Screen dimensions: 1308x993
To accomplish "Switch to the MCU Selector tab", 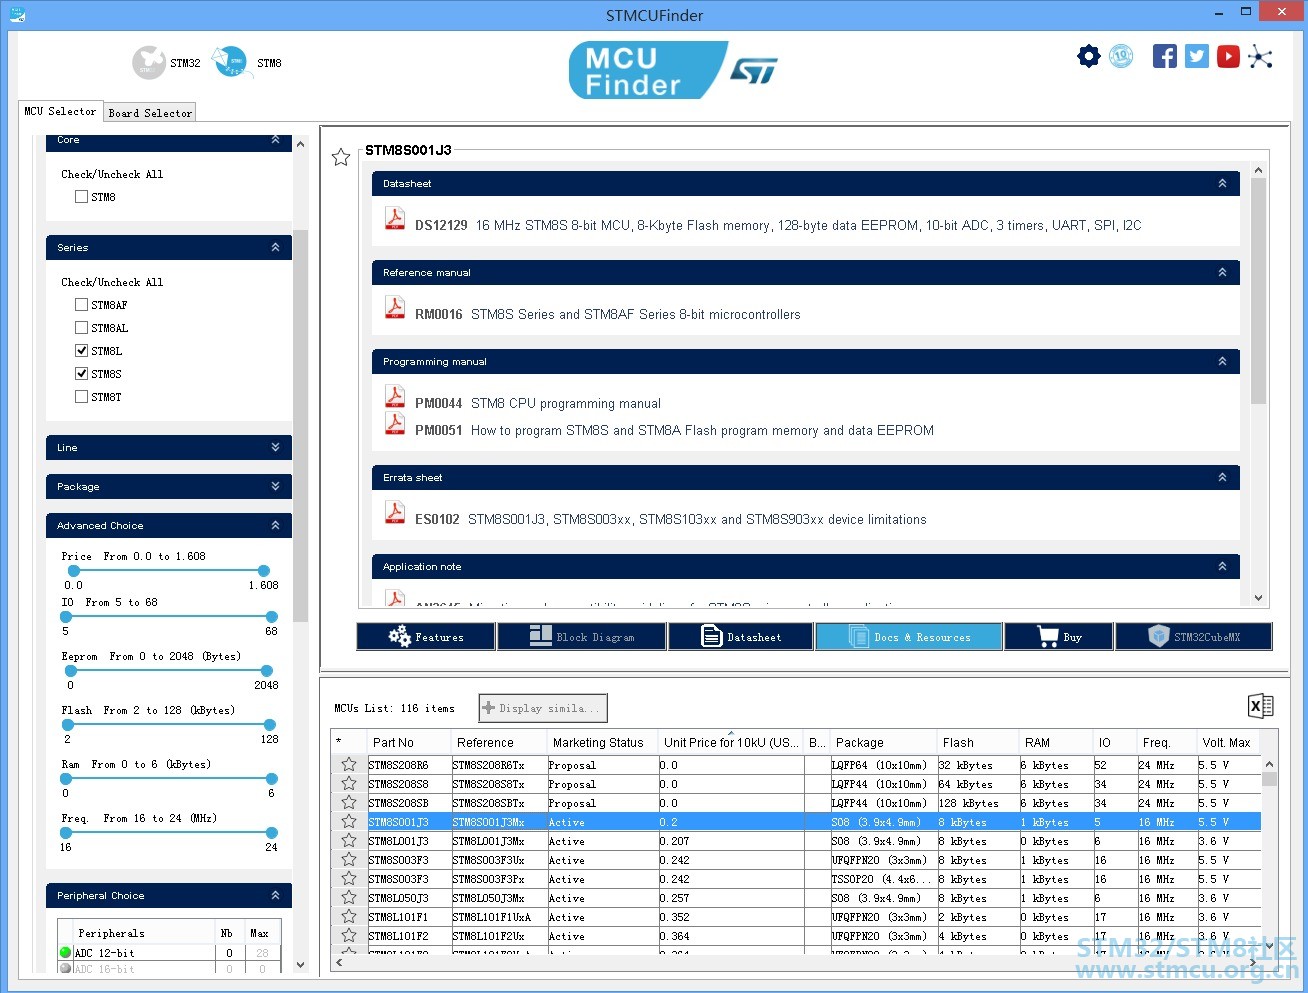I will (60, 111).
